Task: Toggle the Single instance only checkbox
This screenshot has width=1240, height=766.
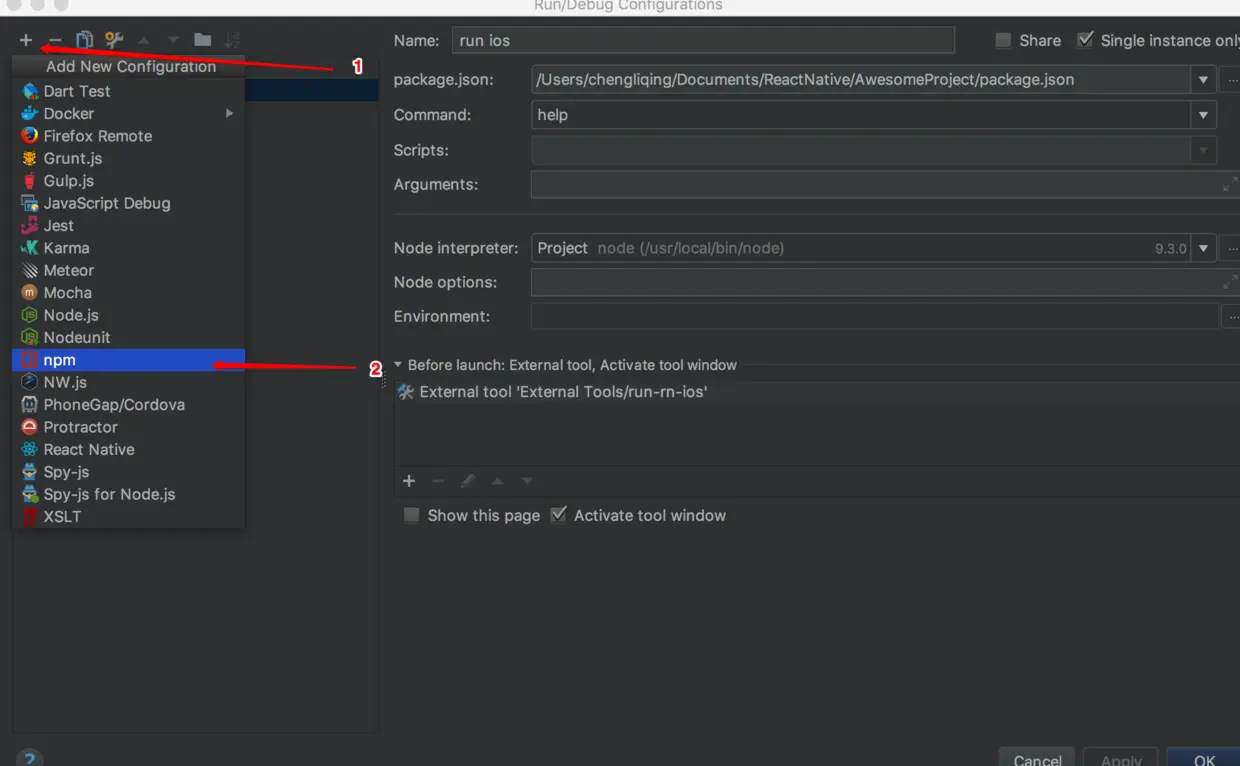Action: (1085, 40)
